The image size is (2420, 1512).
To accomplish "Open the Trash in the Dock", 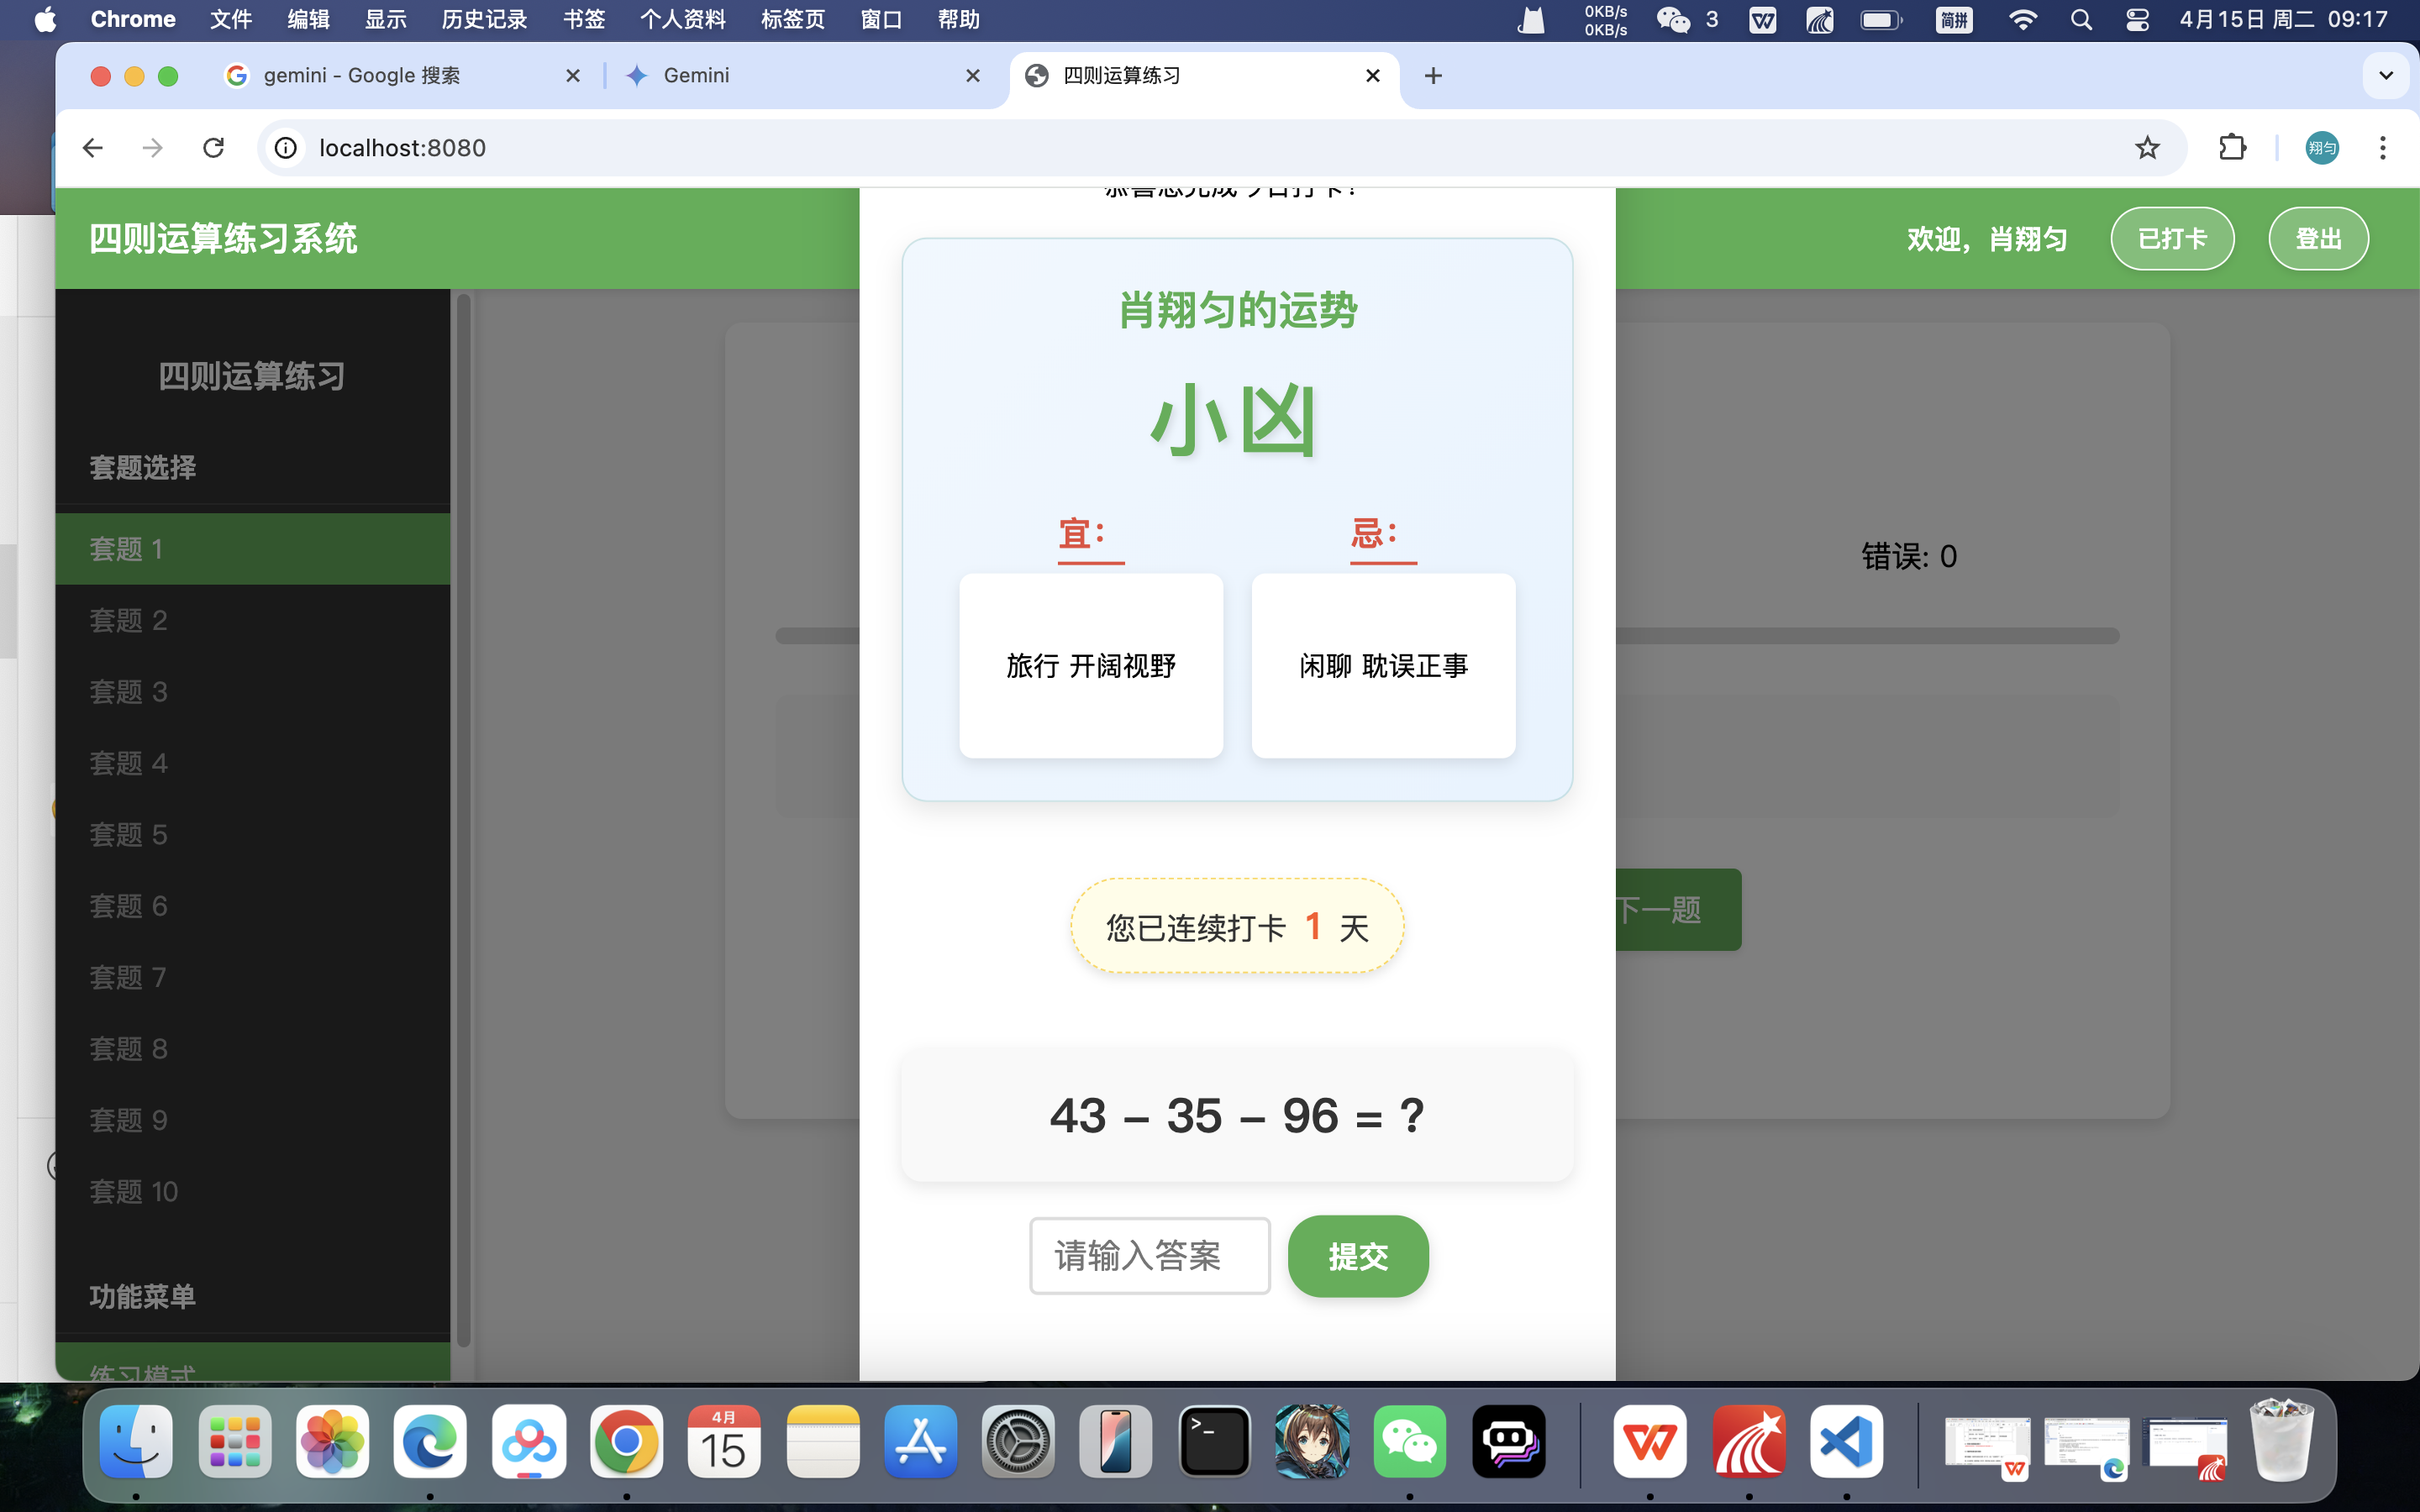I will (2281, 1441).
